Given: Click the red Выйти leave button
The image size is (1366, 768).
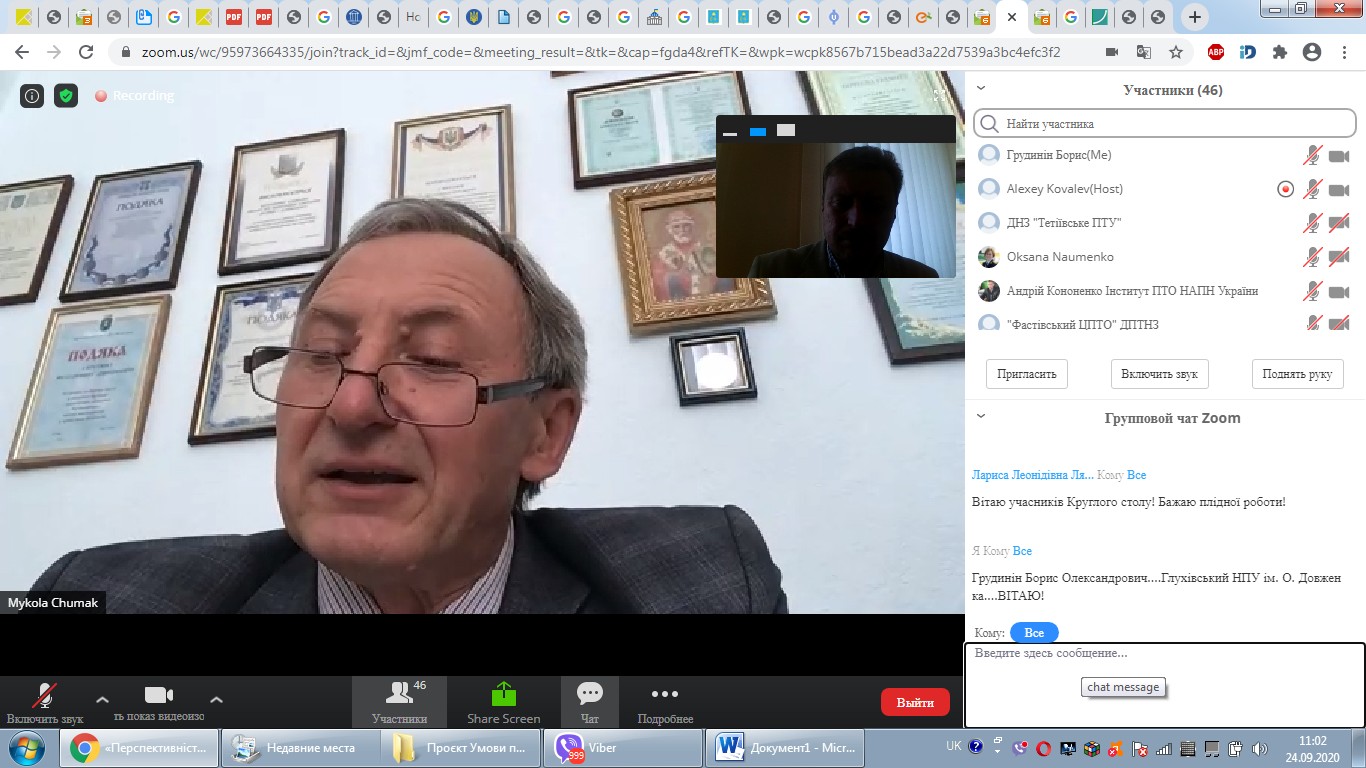Looking at the screenshot, I should 915,702.
